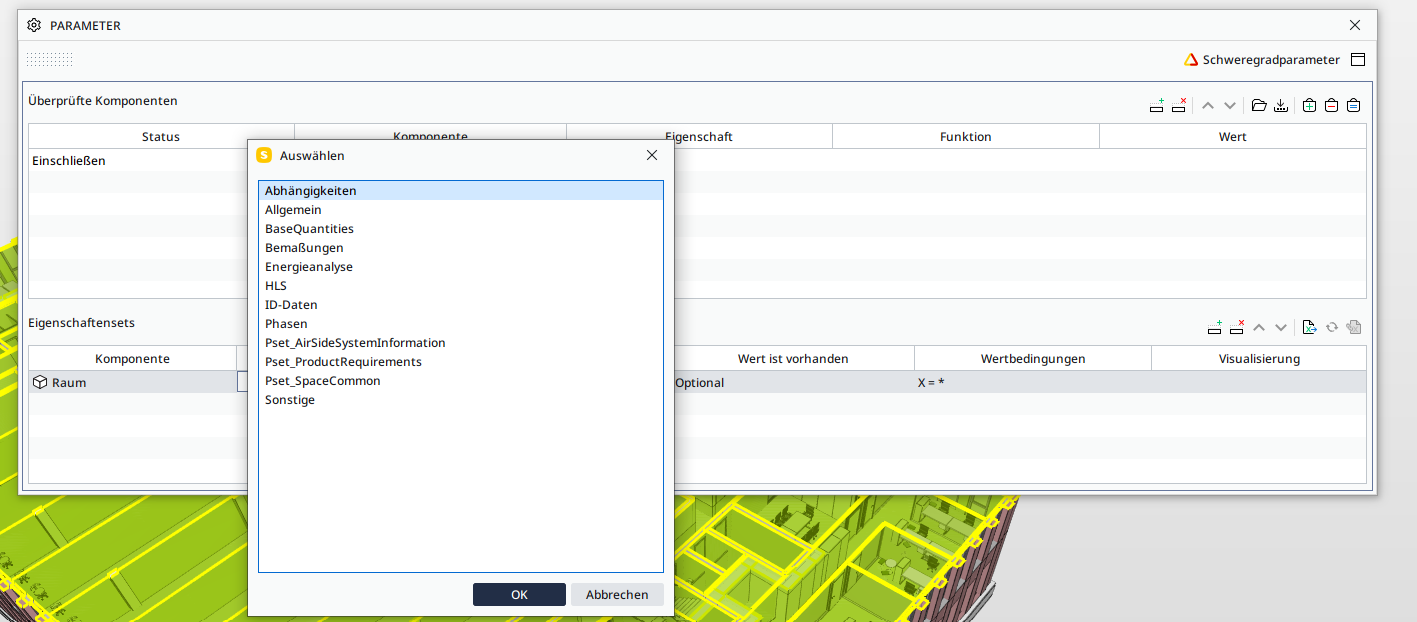1417x622 pixels.
Task: Move row up in Eigenschaftensets
Action: 1260,327
